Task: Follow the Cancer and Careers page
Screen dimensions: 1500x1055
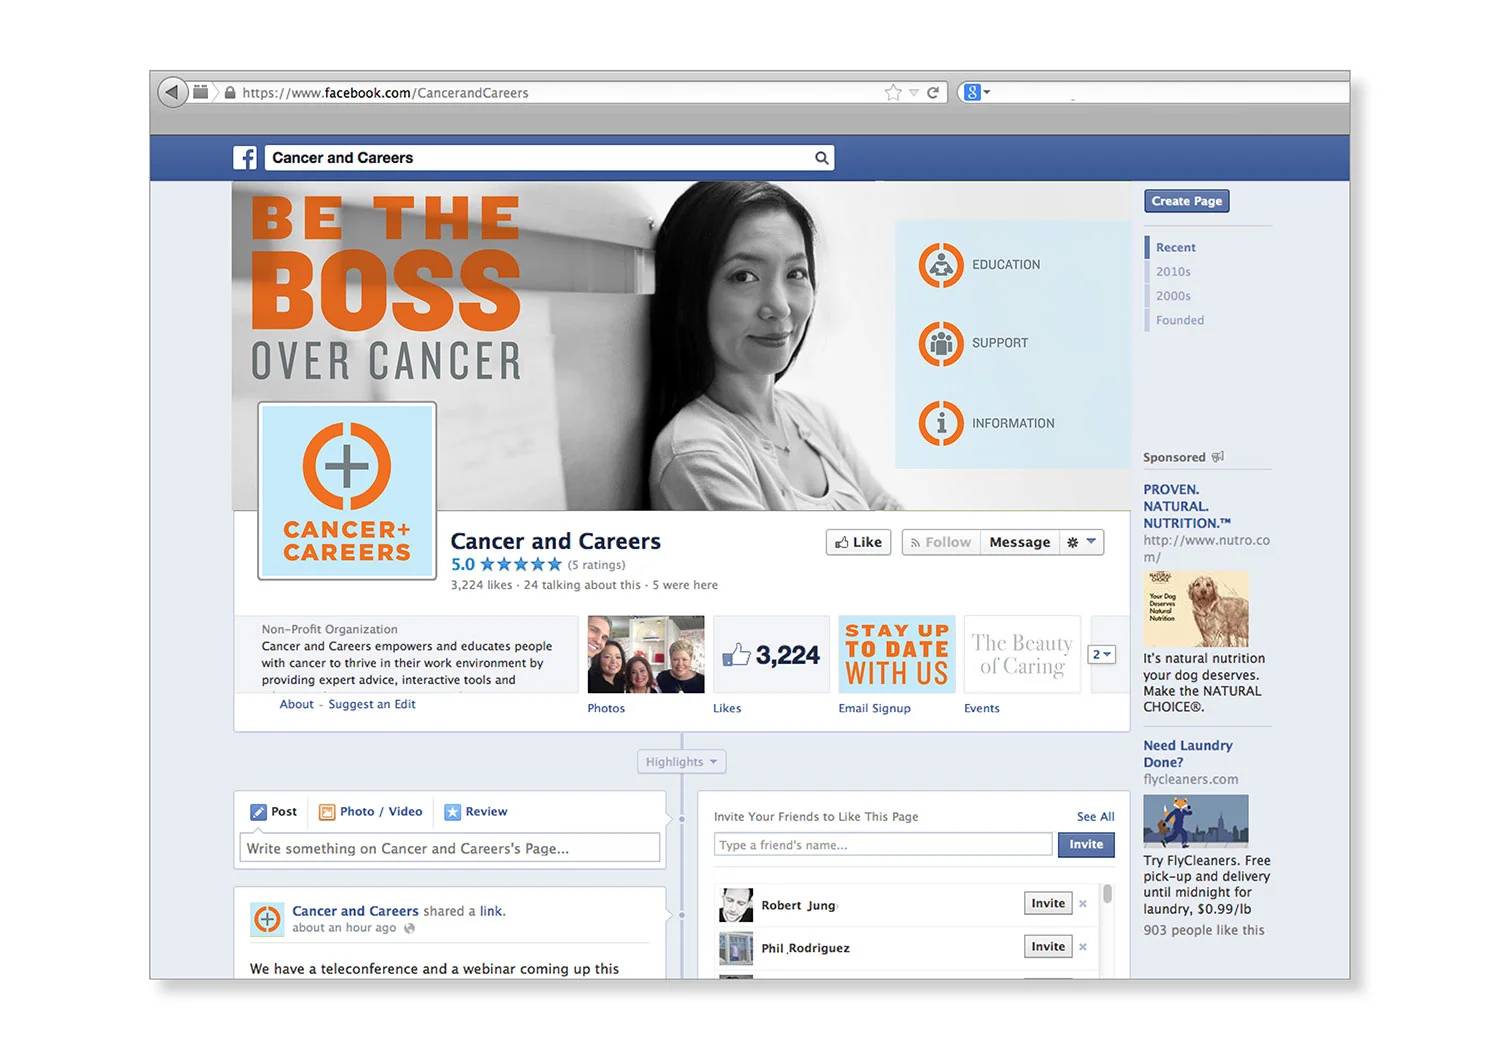Action: click(x=941, y=542)
